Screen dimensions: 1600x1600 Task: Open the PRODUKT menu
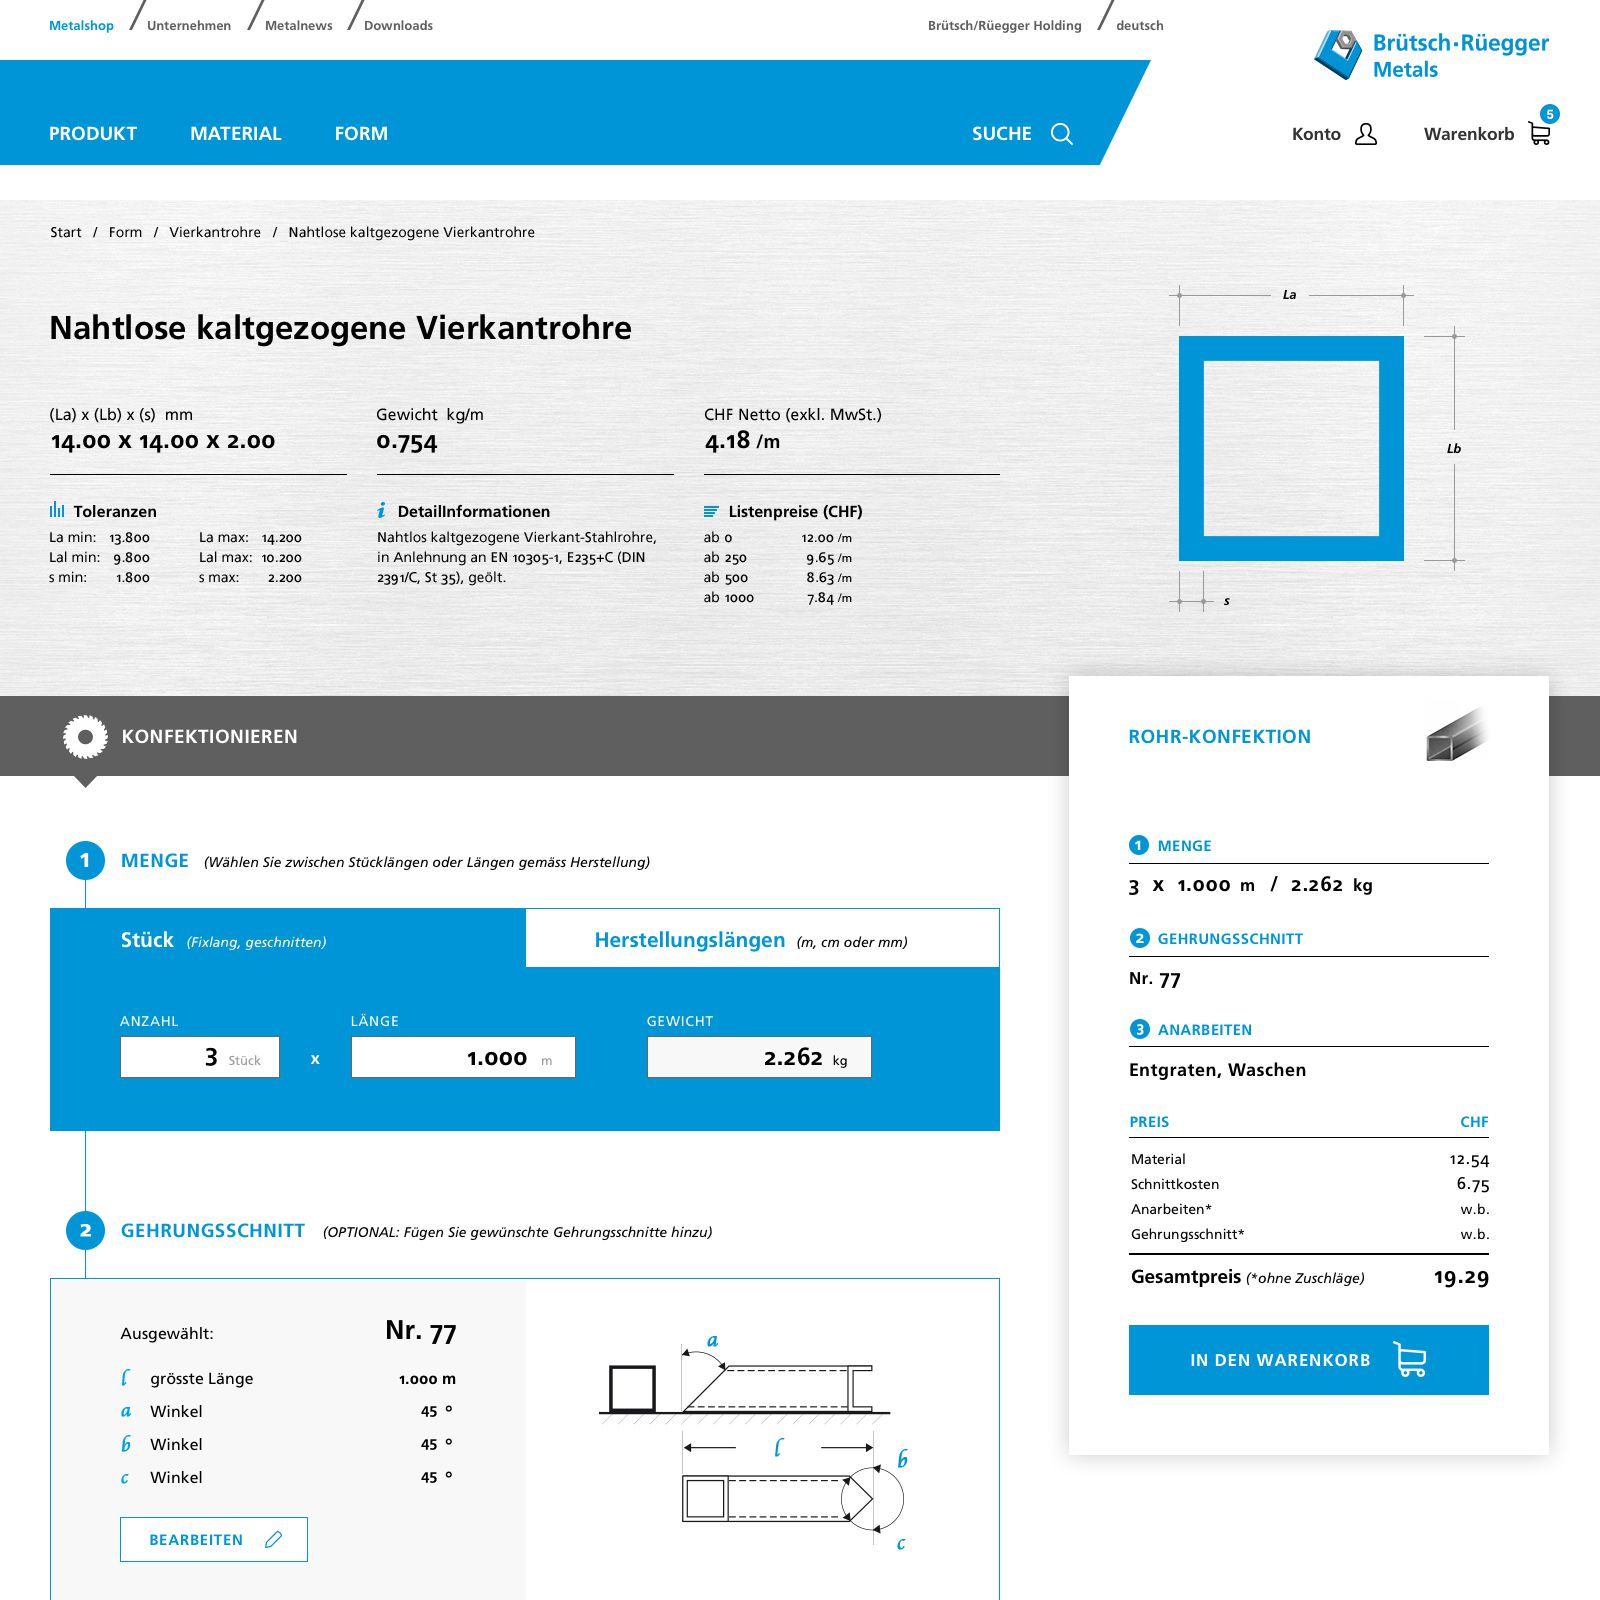tap(93, 134)
